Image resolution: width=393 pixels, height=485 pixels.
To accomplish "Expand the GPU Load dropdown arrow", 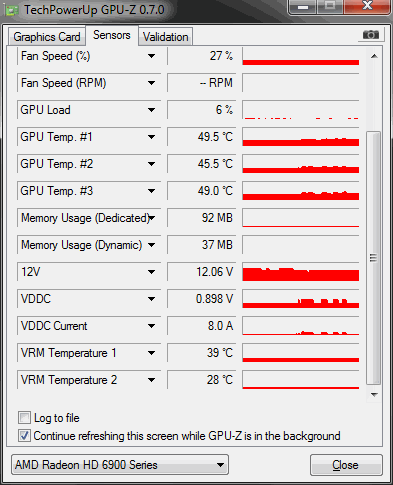I will (x=152, y=110).
